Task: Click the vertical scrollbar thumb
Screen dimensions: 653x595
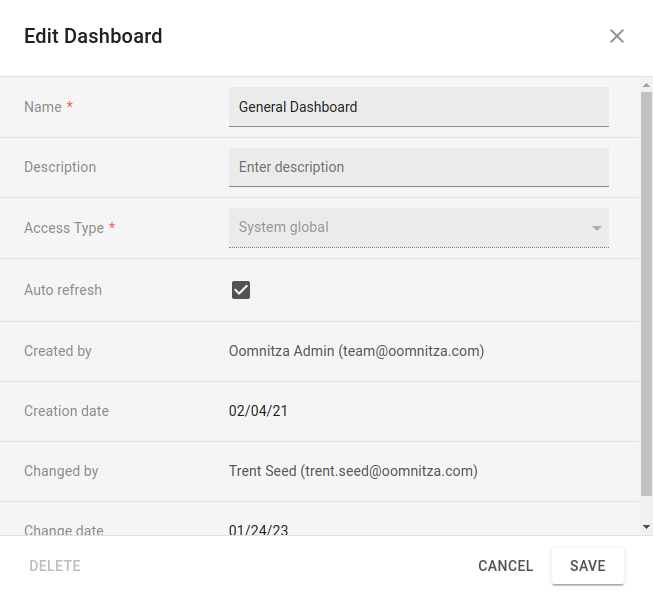Action: click(x=646, y=294)
